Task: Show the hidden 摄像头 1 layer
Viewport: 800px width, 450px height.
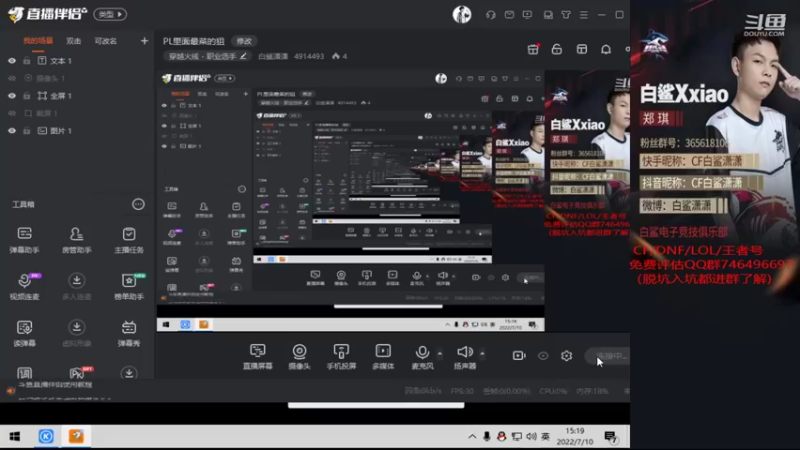Action: 12,78
